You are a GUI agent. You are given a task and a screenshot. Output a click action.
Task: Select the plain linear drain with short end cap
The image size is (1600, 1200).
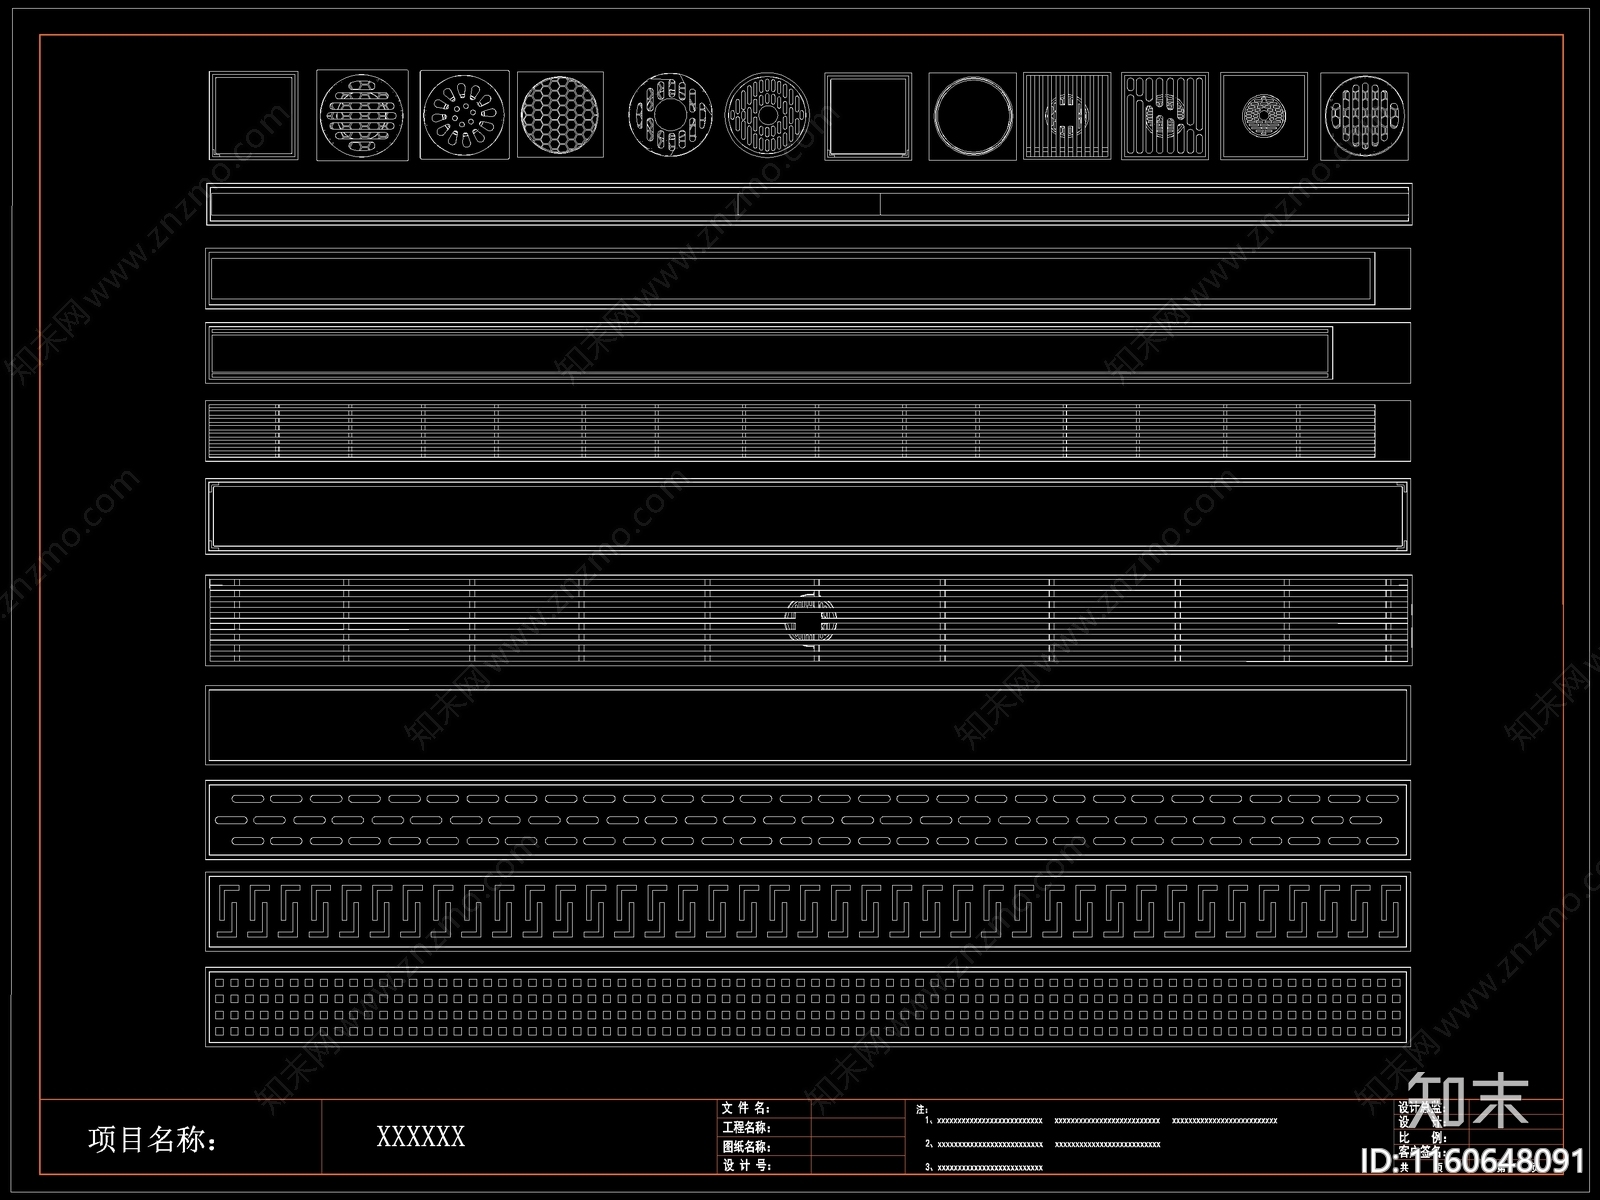coord(809,278)
